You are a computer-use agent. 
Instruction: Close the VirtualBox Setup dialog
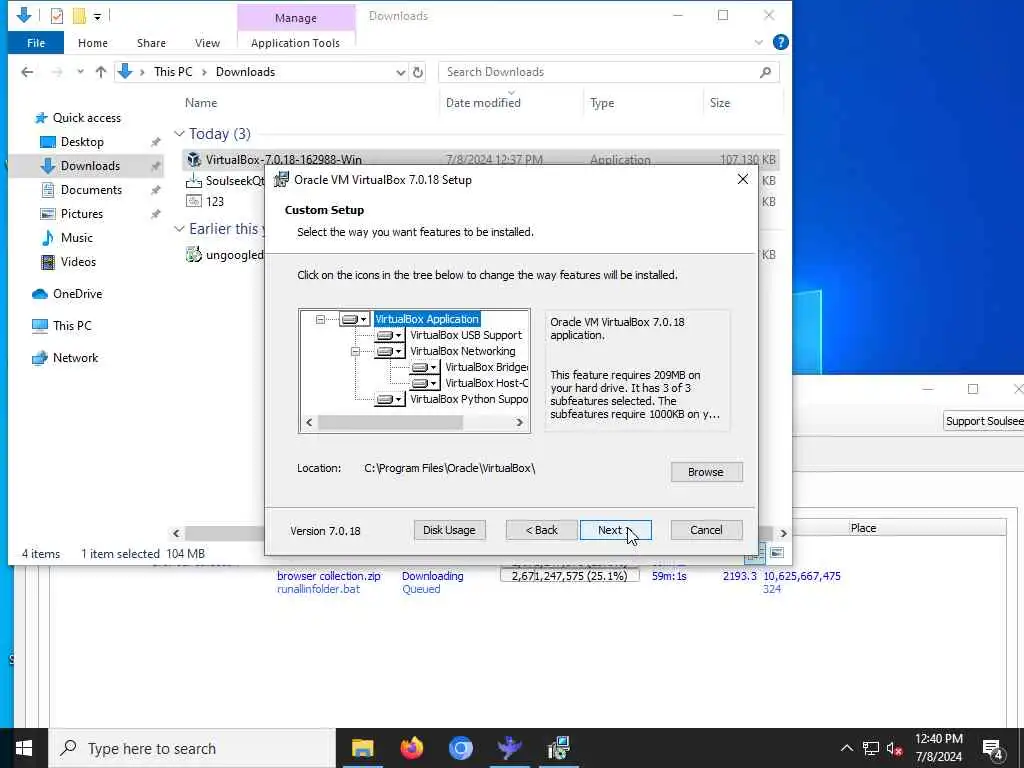(x=743, y=180)
